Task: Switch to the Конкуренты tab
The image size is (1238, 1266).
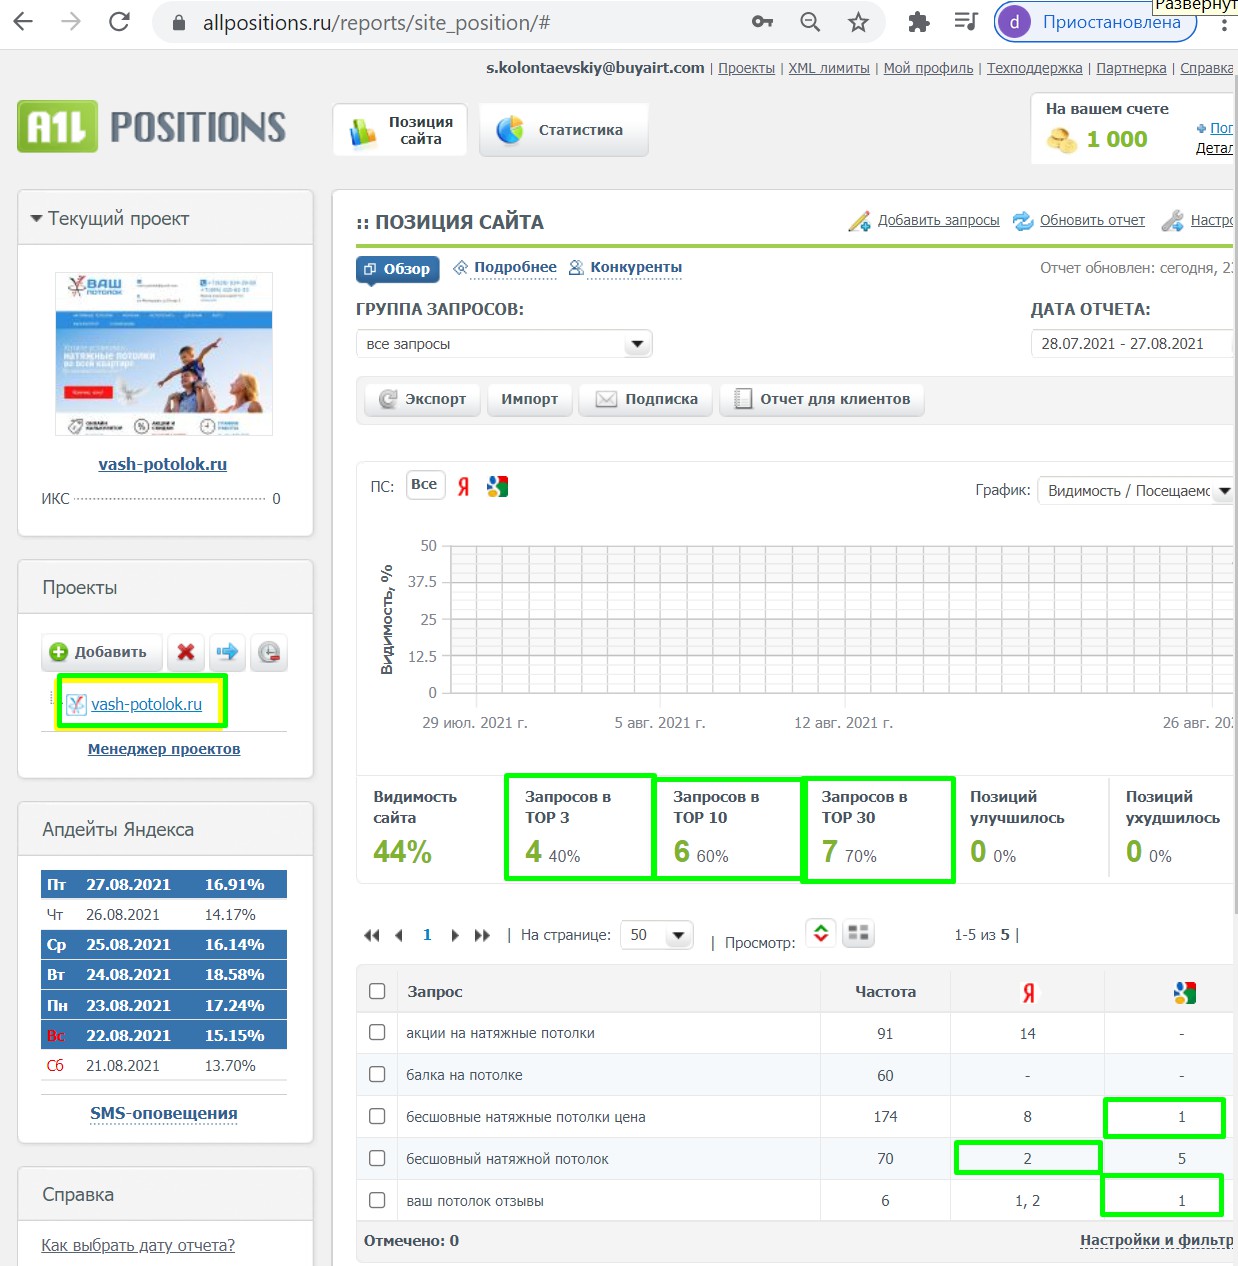Action: pos(625,268)
